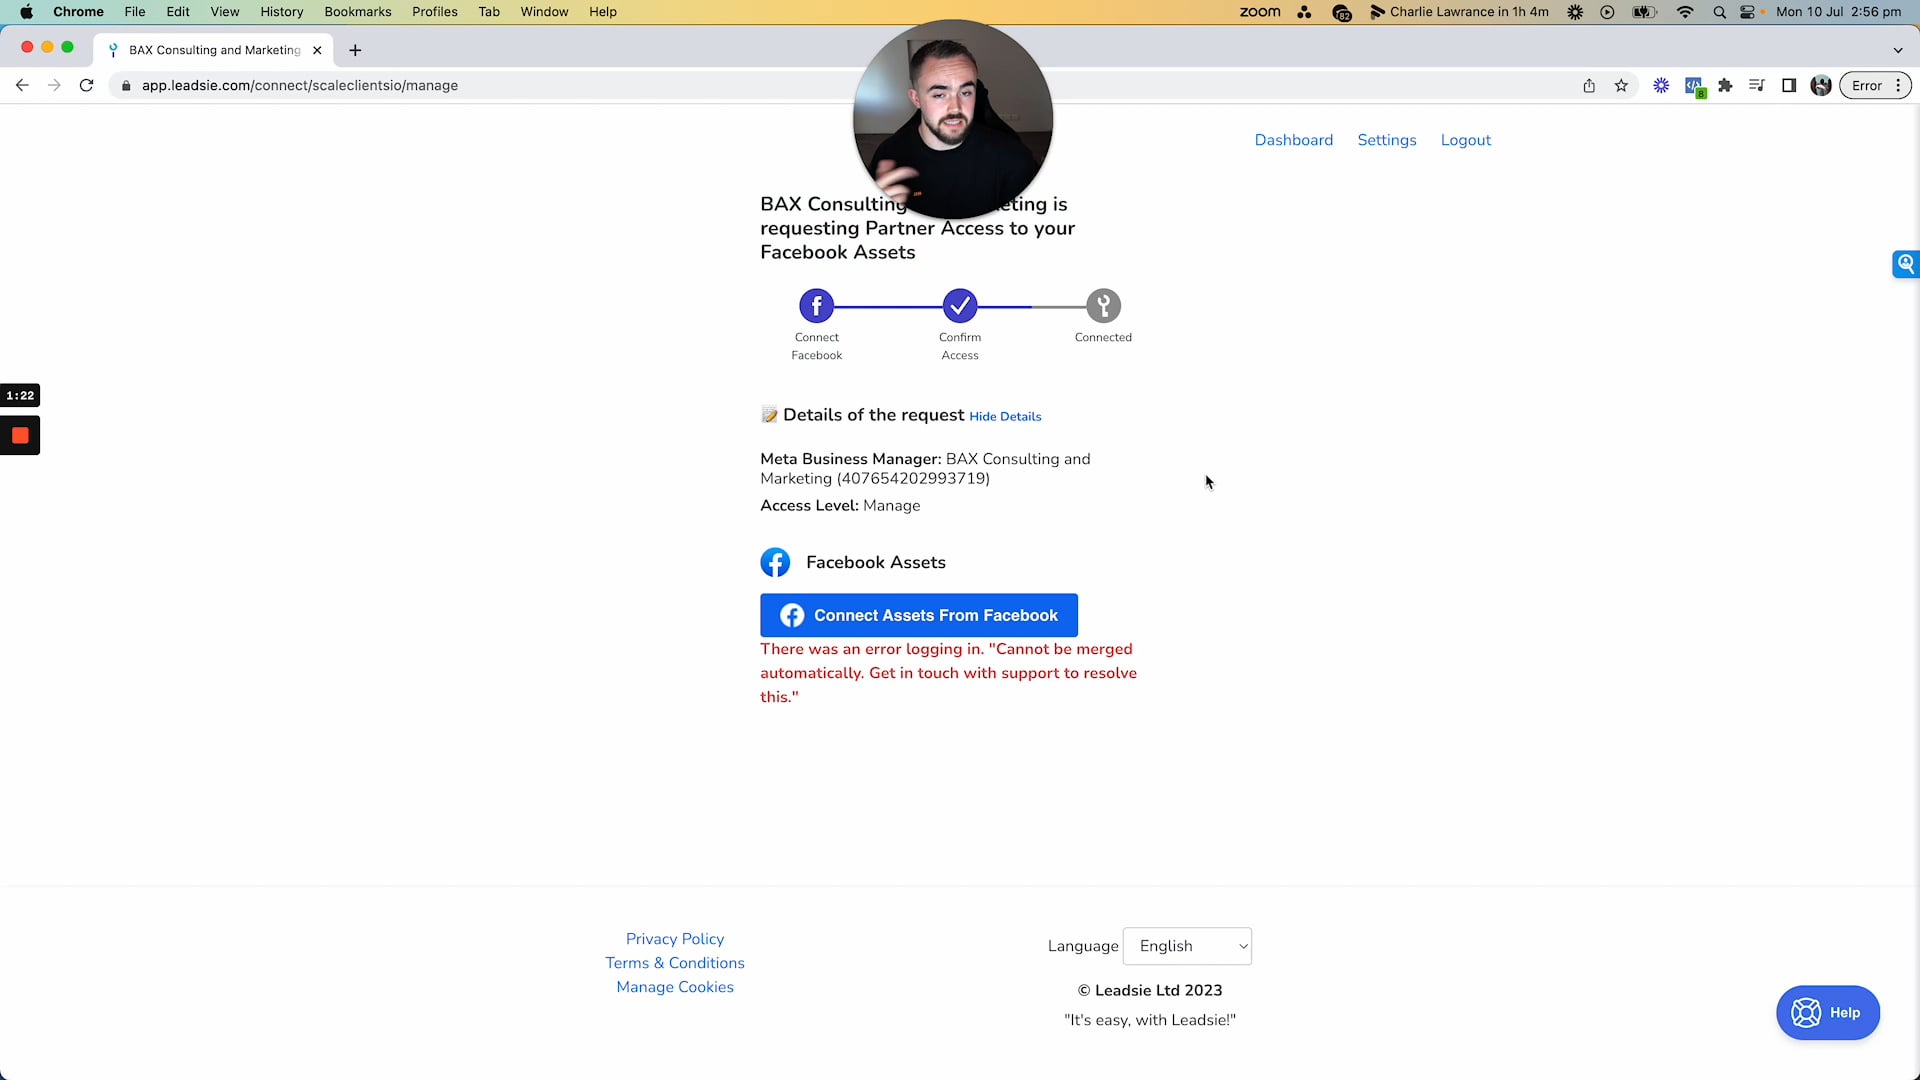Open the Chrome Error menu button
Screen dimensions: 1920x1080
coord(1876,85)
